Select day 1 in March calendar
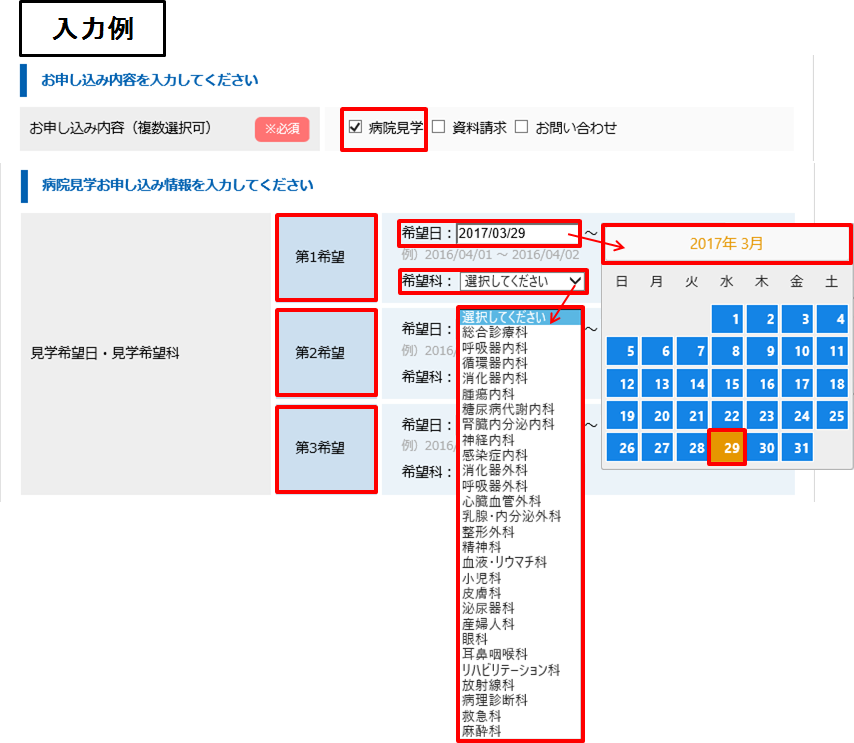The height and width of the screenshot is (743, 854). tap(731, 320)
